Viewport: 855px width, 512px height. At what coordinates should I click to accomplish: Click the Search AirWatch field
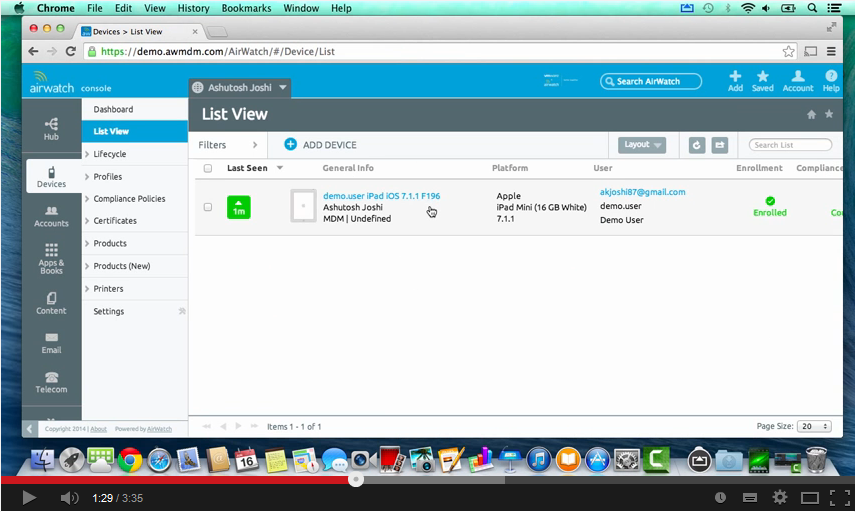pos(651,81)
